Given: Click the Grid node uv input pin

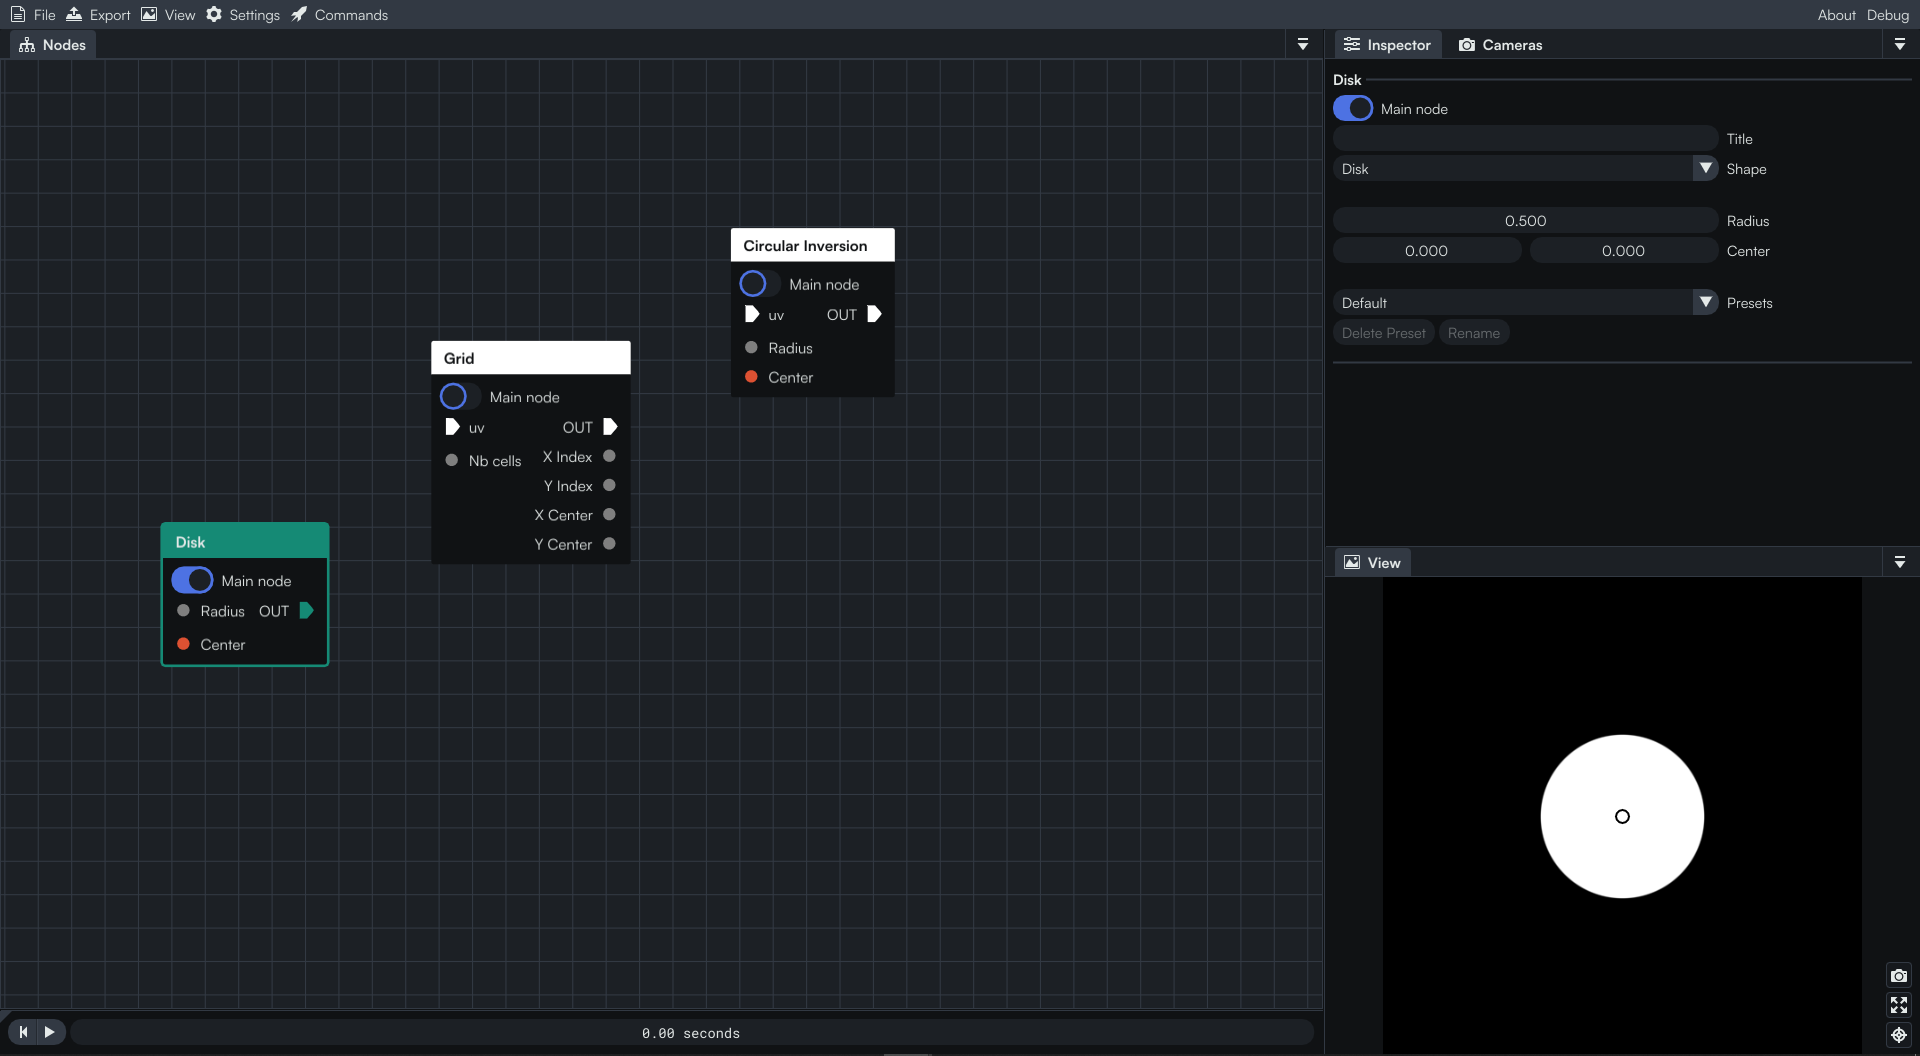Looking at the screenshot, I should [x=452, y=427].
